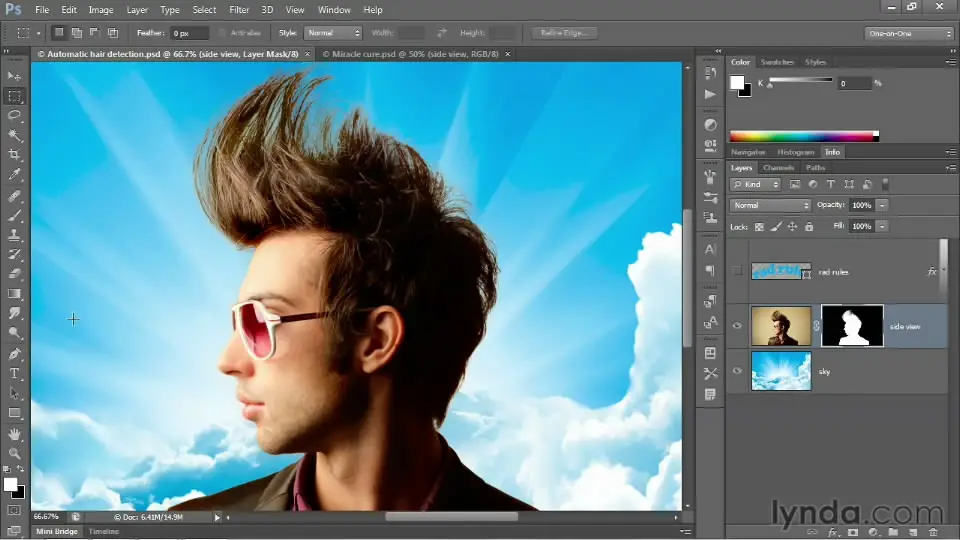This screenshot has width=960, height=540.
Task: Open the Filter menu
Action: (x=239, y=10)
